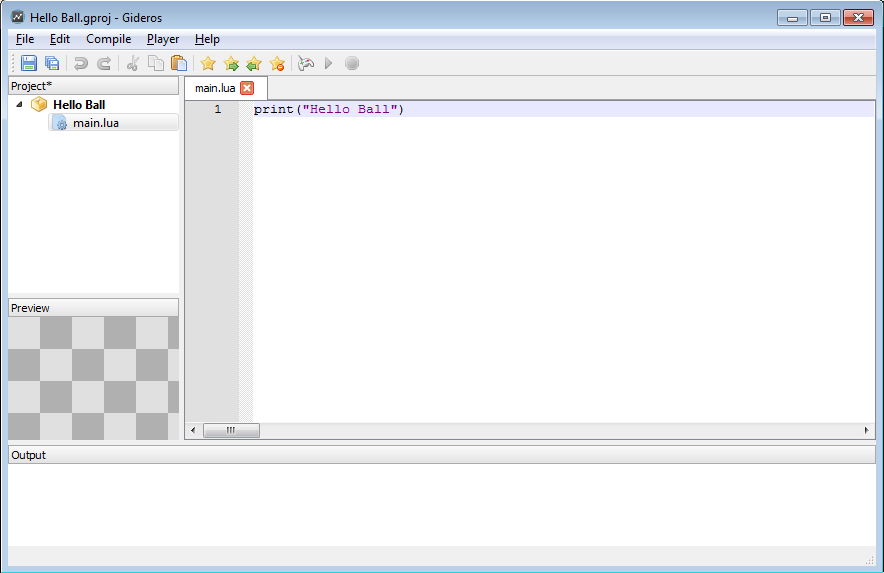Click the Lua file icon beside main.lua
This screenshot has width=884, height=573.
60,123
